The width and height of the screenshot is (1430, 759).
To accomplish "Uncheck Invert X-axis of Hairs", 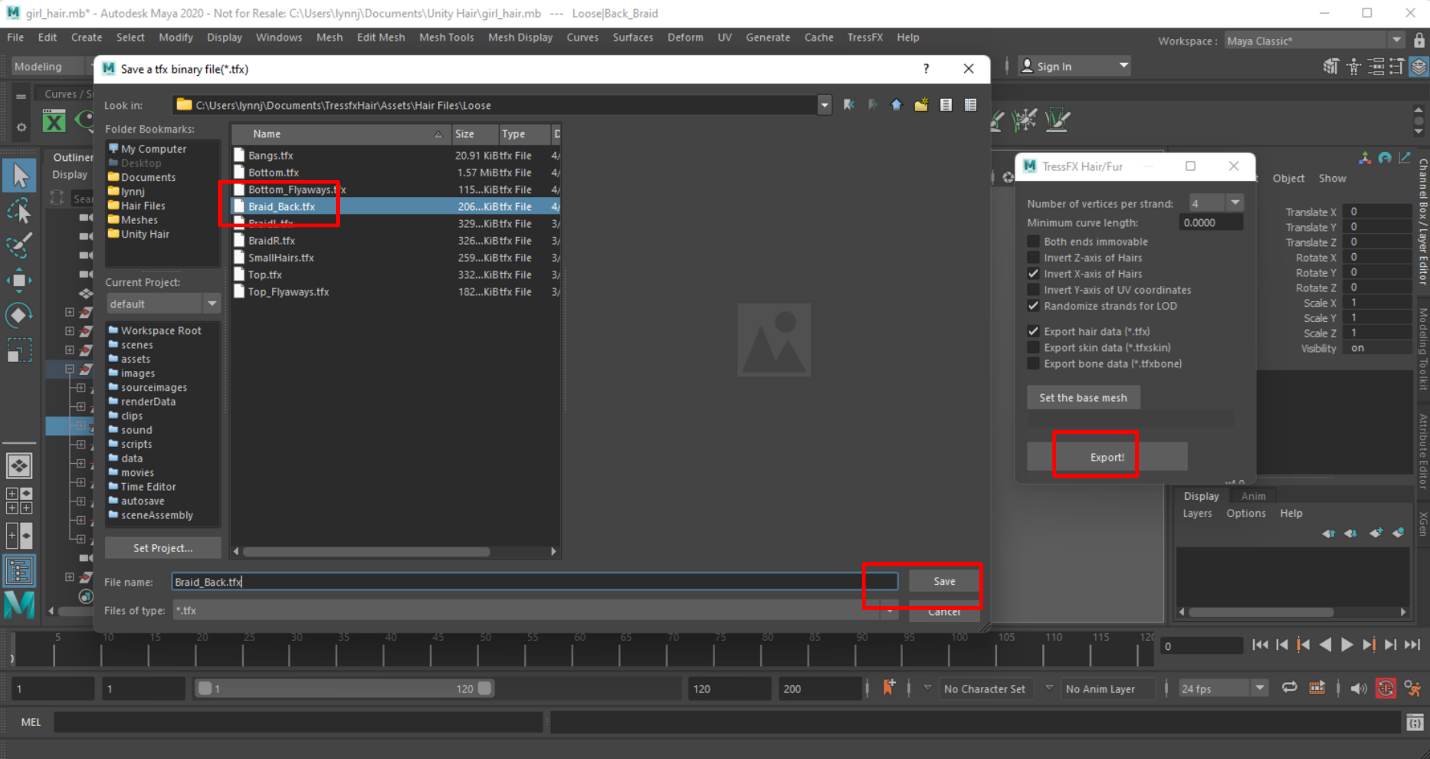I will (1033, 273).
